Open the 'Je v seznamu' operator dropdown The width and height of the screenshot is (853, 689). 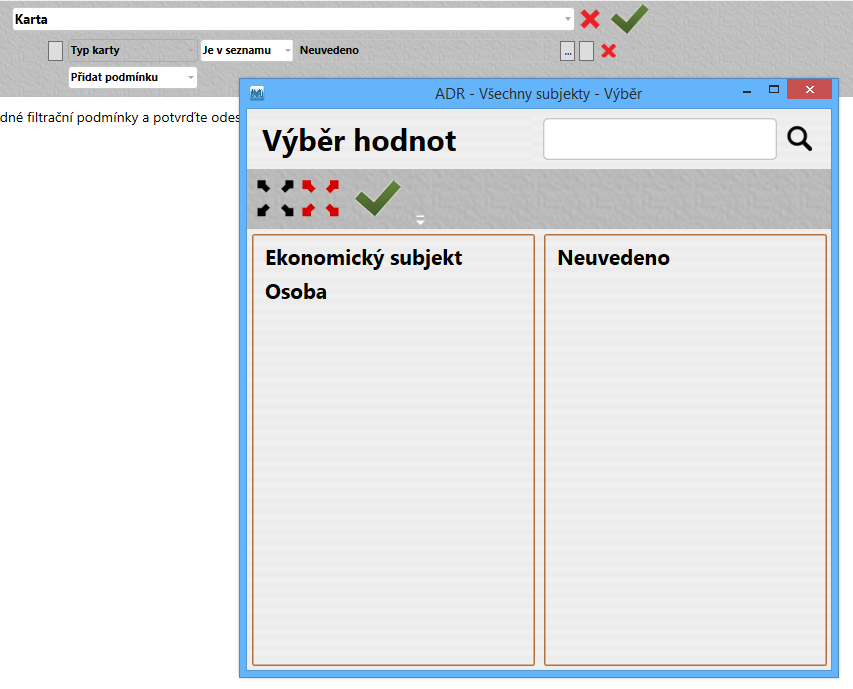287,50
